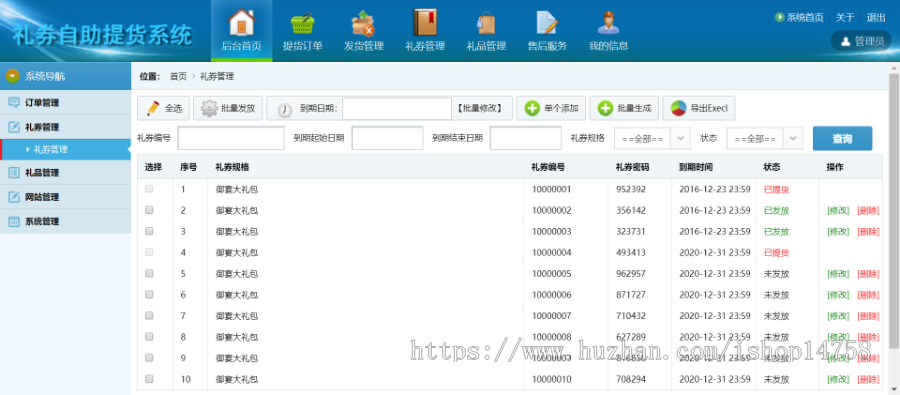Collapse the 系统导航 arrow icon
Image resolution: width=900 pixels, height=395 pixels.
13,76
